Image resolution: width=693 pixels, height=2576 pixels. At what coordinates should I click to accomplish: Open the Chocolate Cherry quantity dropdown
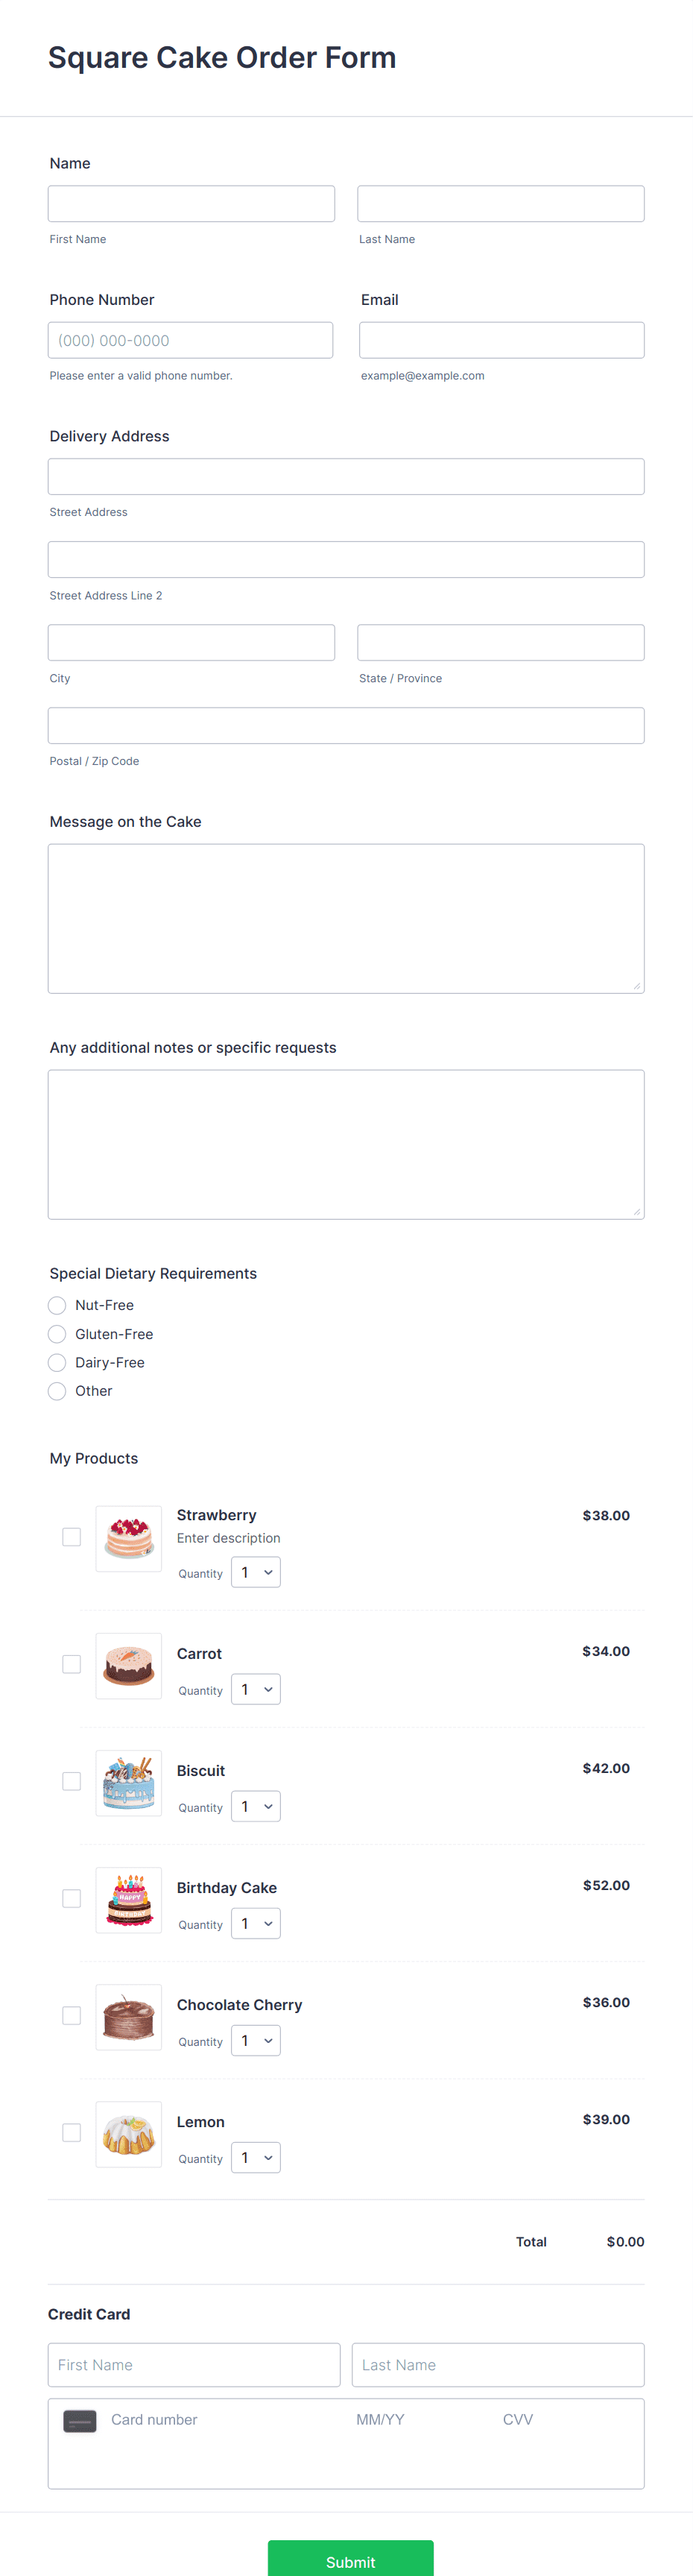256,2040
